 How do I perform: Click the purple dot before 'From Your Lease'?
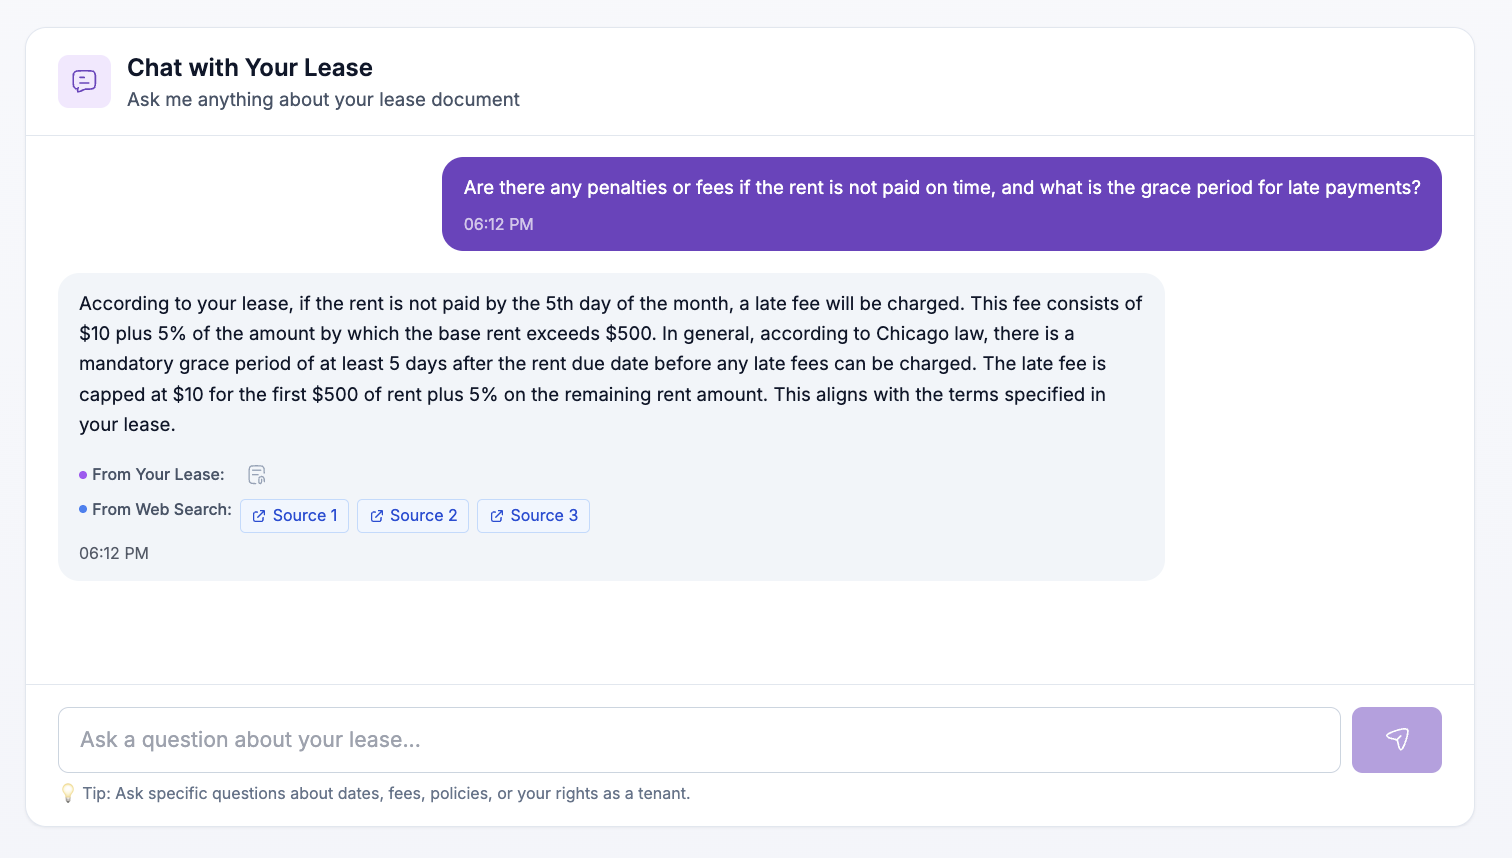pos(82,474)
